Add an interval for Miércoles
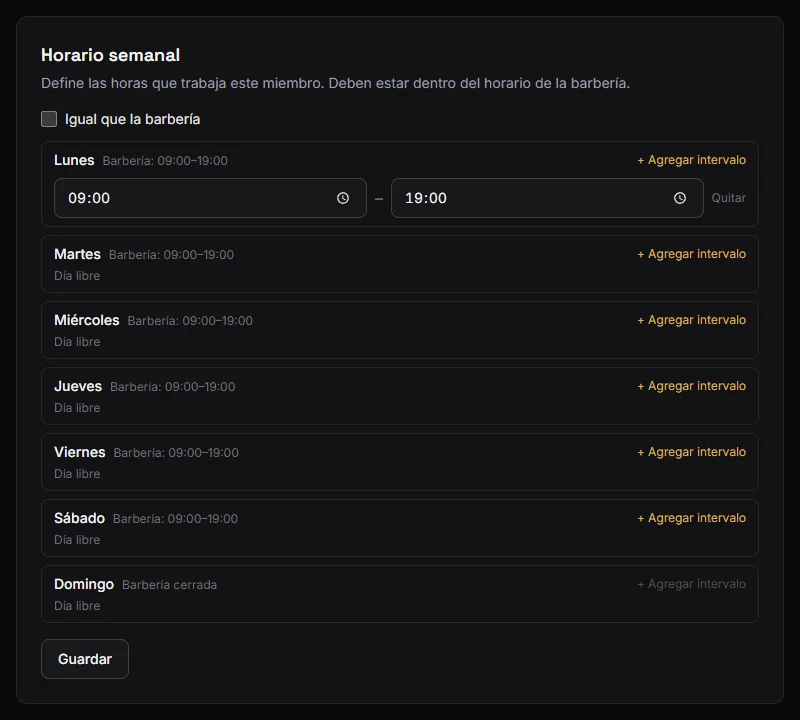Image resolution: width=800 pixels, height=720 pixels. [x=691, y=320]
